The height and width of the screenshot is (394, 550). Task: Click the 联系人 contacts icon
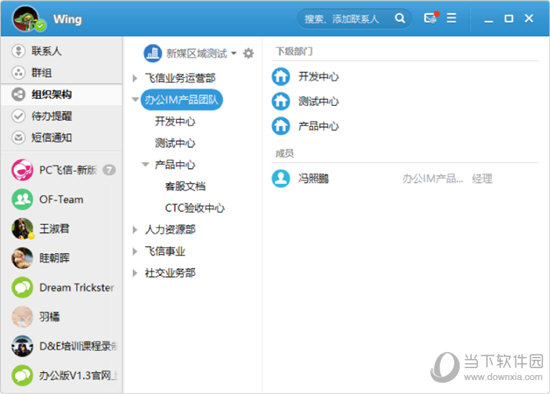(x=18, y=51)
